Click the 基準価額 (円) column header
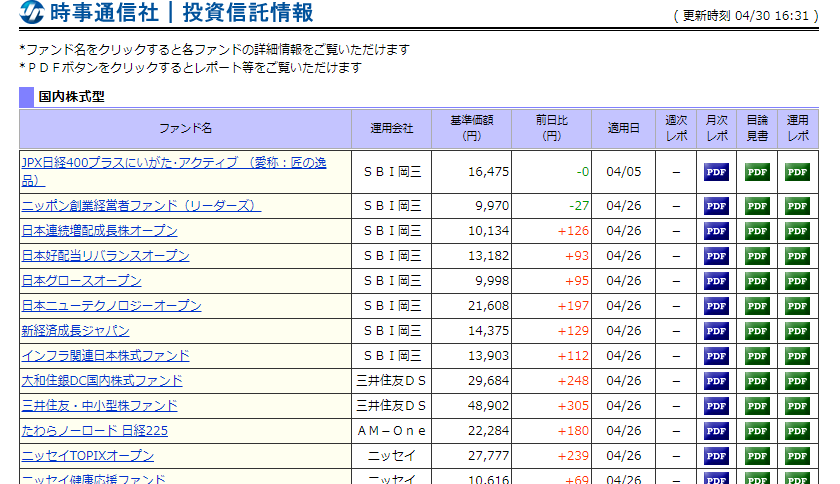The image size is (840, 484). click(x=471, y=128)
